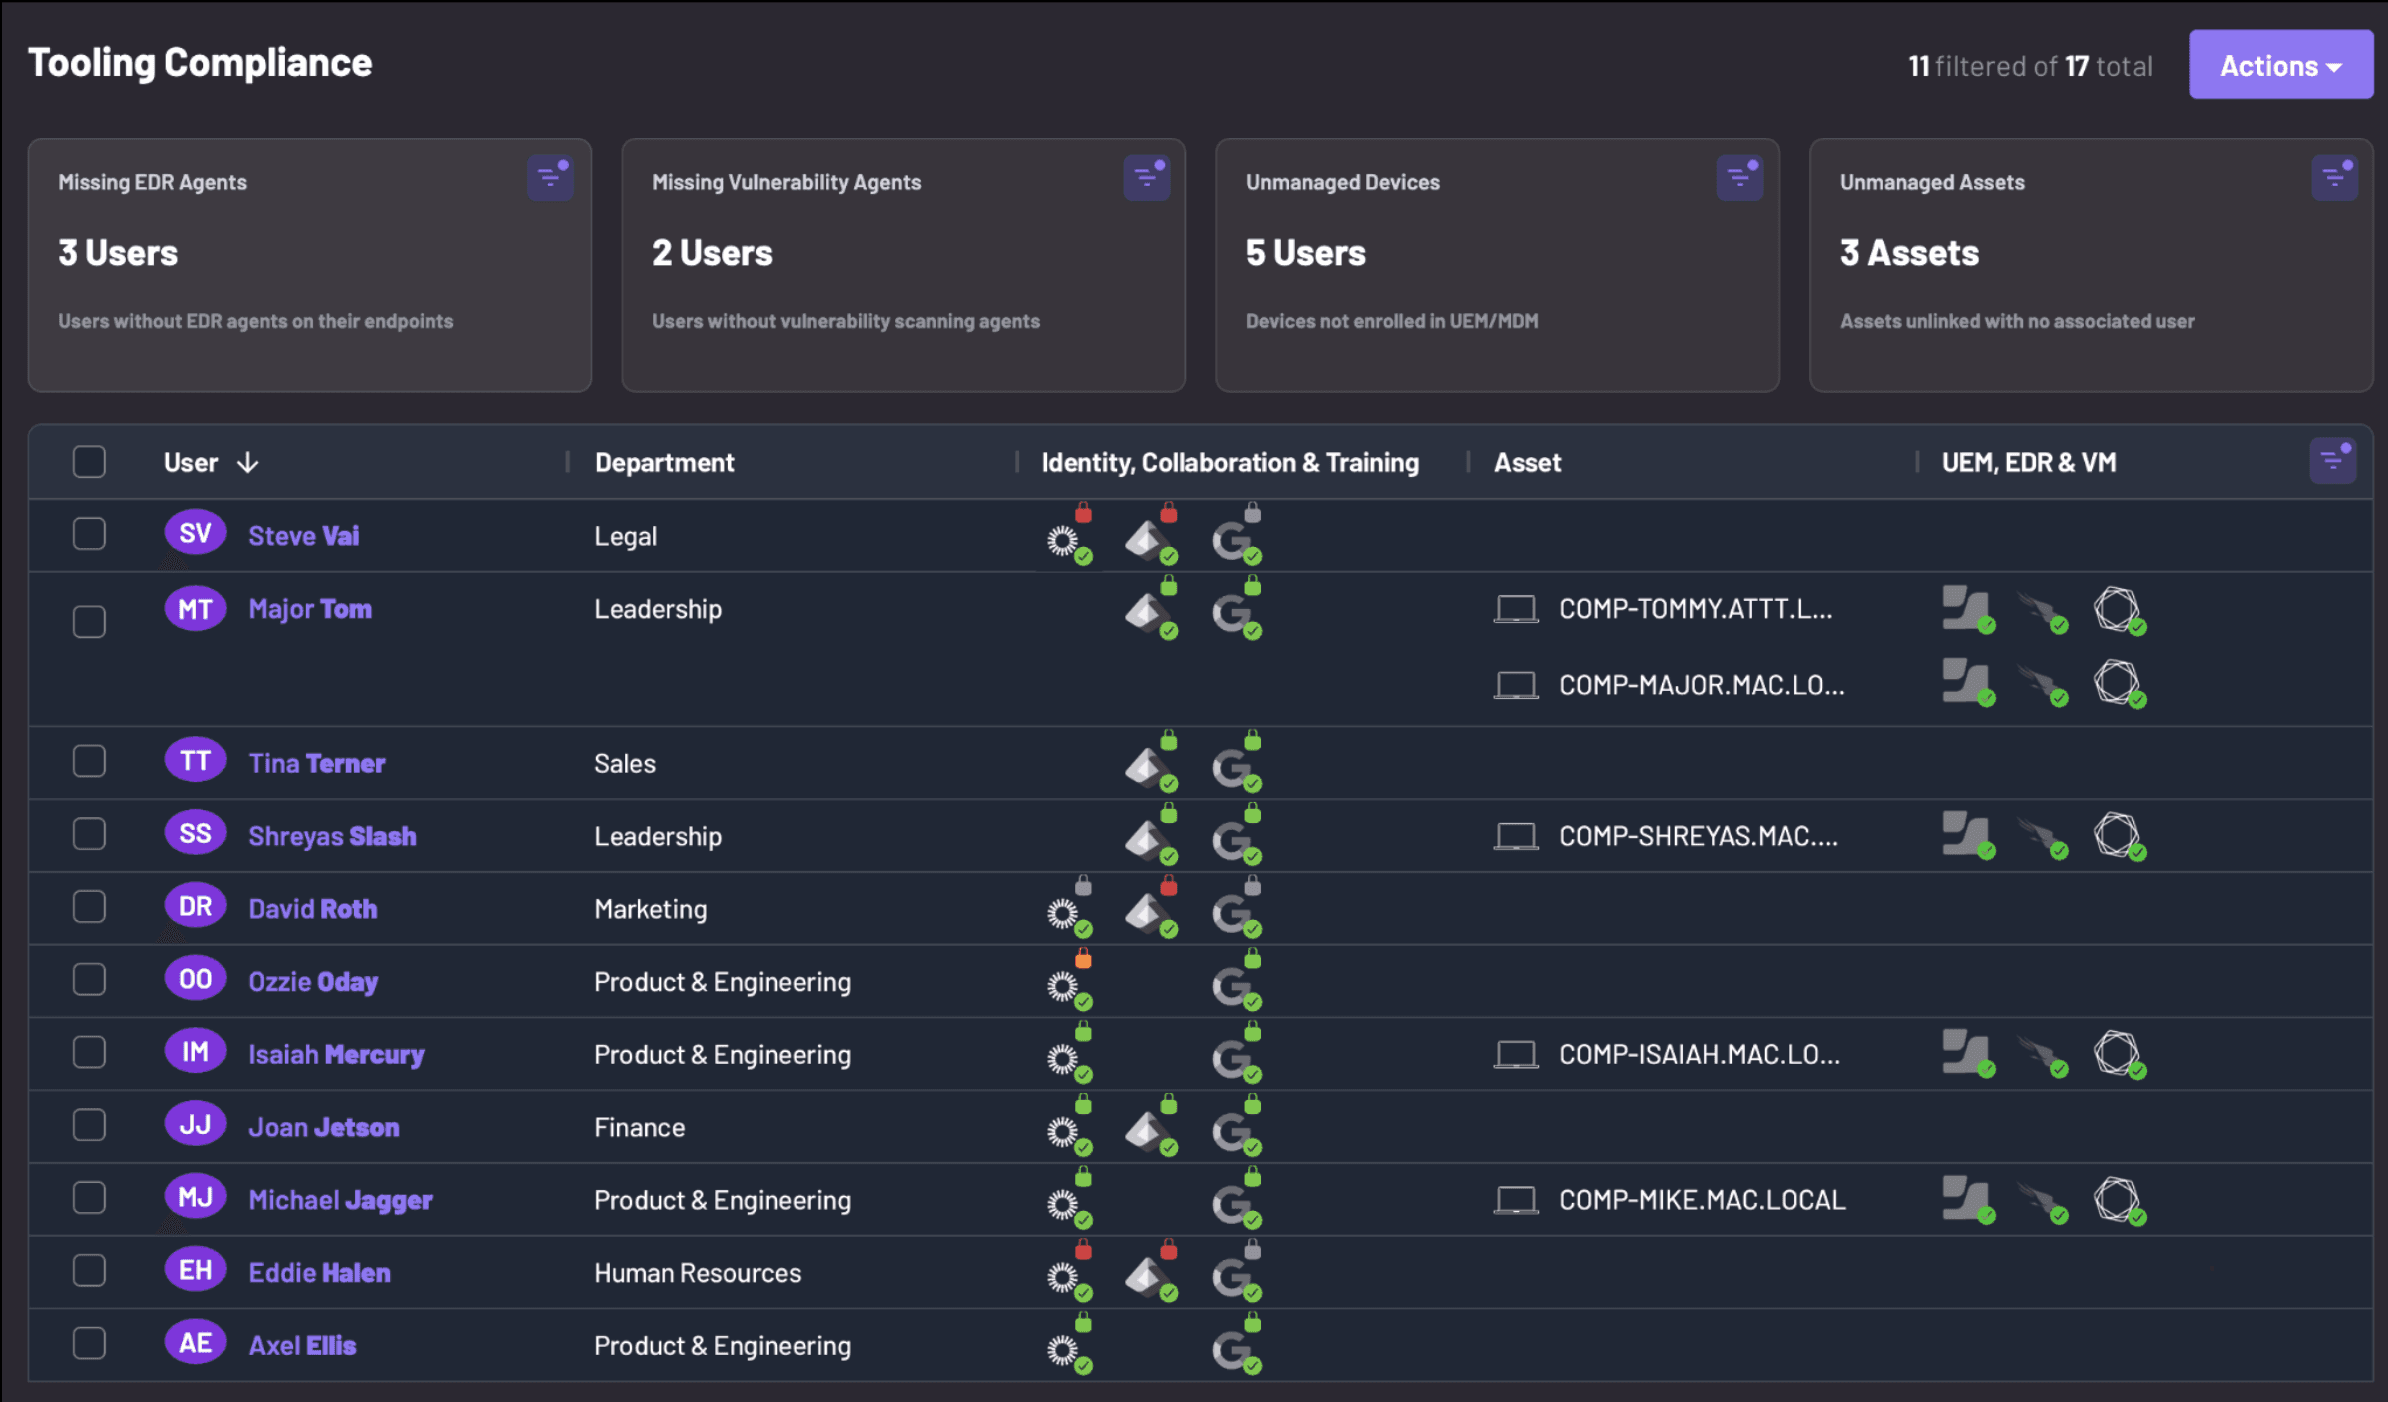Click the UEM, EDR & VM column header
Viewport: 2388px width, 1402px height.
click(2028, 463)
